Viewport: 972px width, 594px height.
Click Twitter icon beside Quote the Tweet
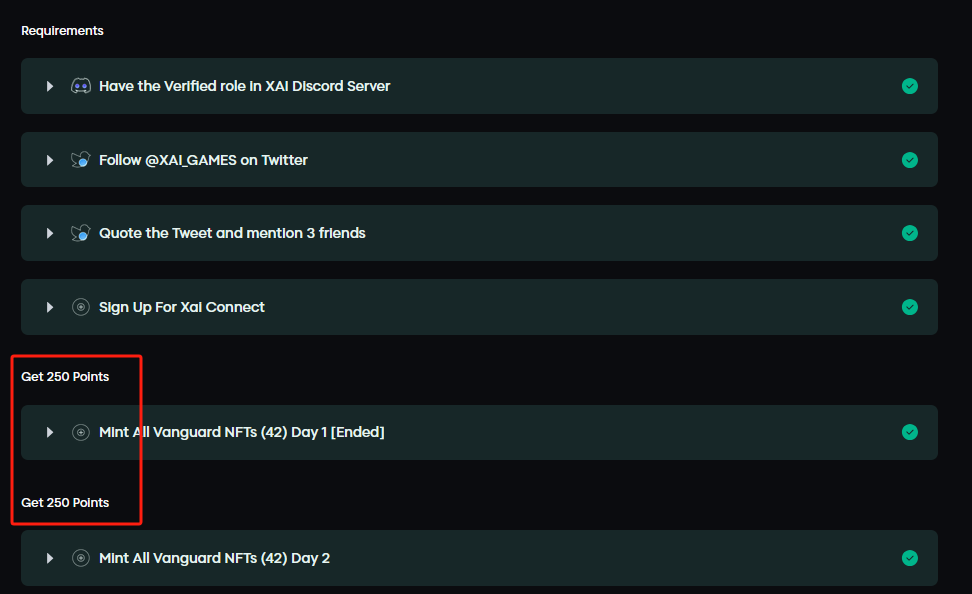[x=81, y=233]
